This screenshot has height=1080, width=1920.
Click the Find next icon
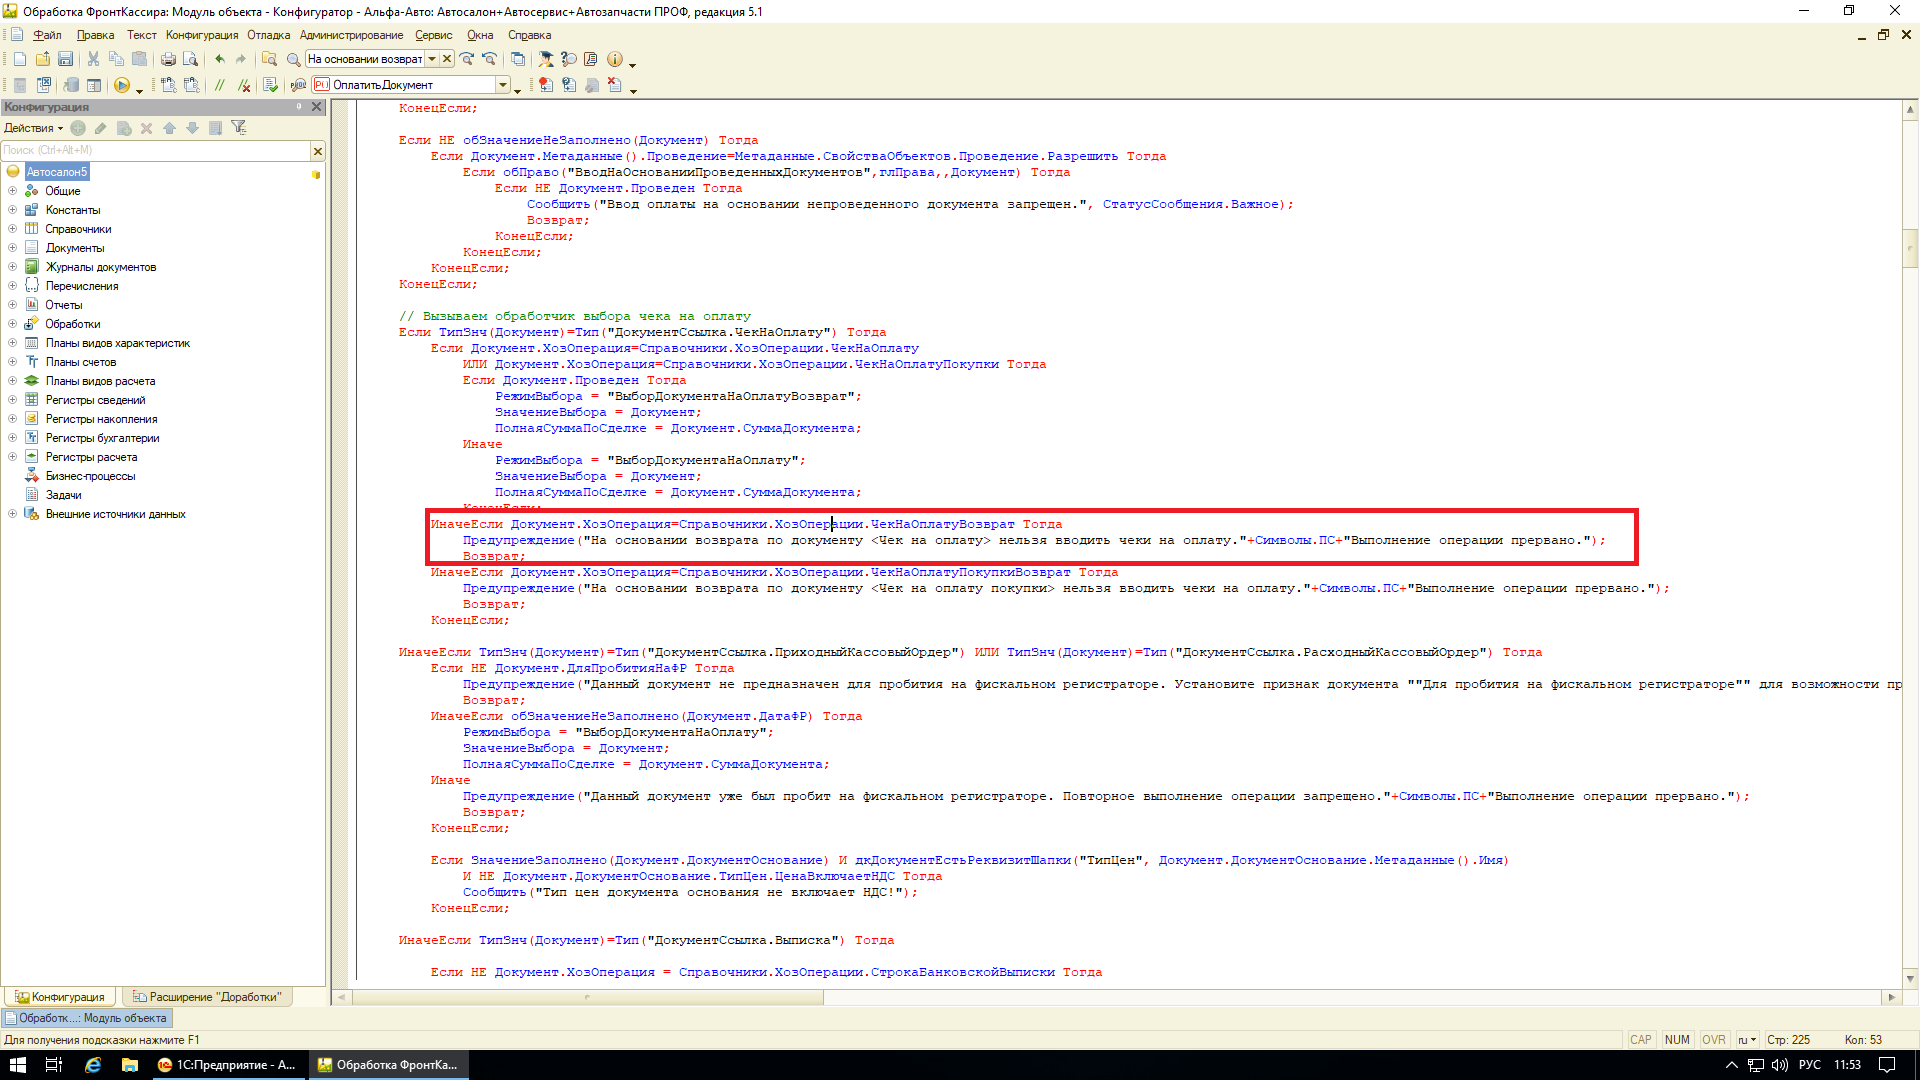467,60
